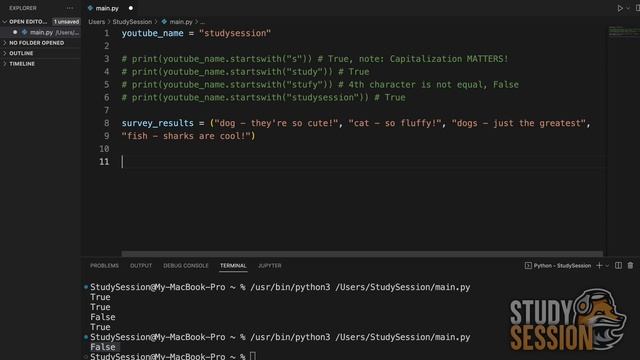
Task: Switch to the TERMINAL tab
Action: (233, 266)
